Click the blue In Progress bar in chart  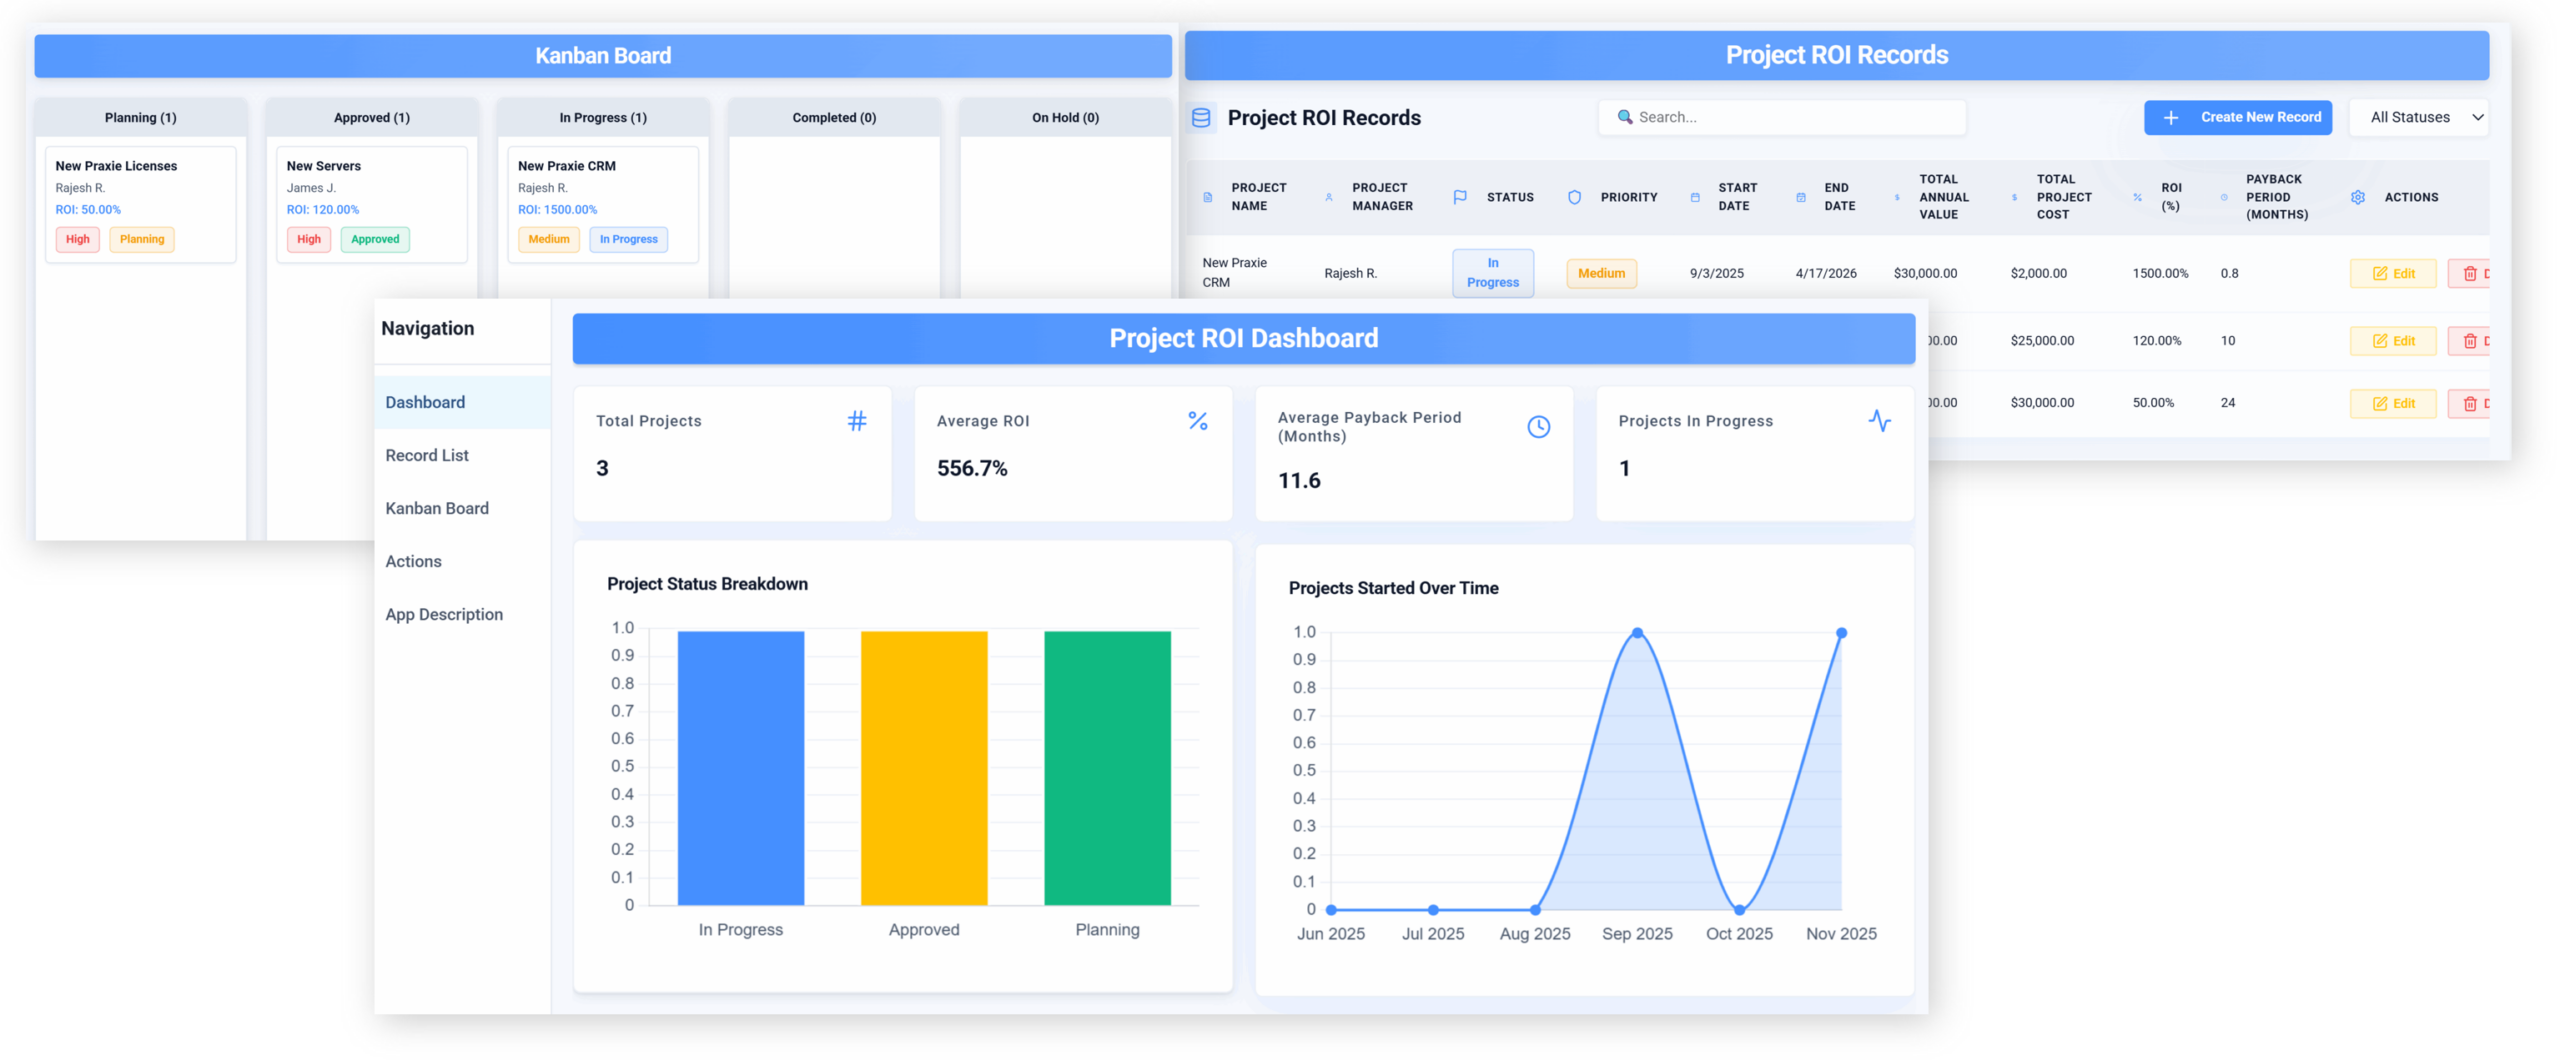coord(741,769)
